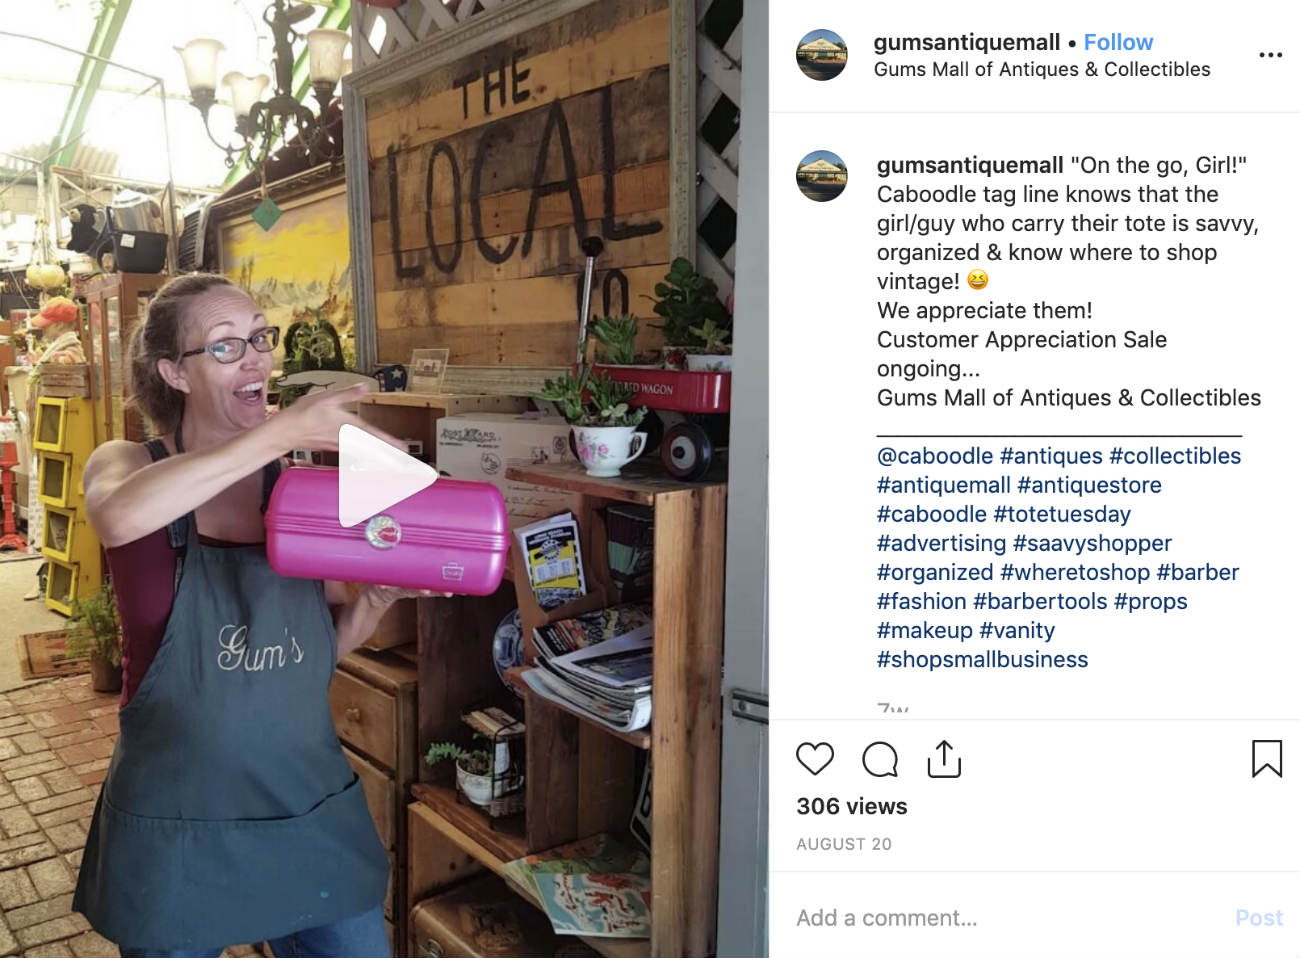Open Gums Mall of Antiques & Collectibles location
The image size is (1300, 958).
click(1042, 69)
